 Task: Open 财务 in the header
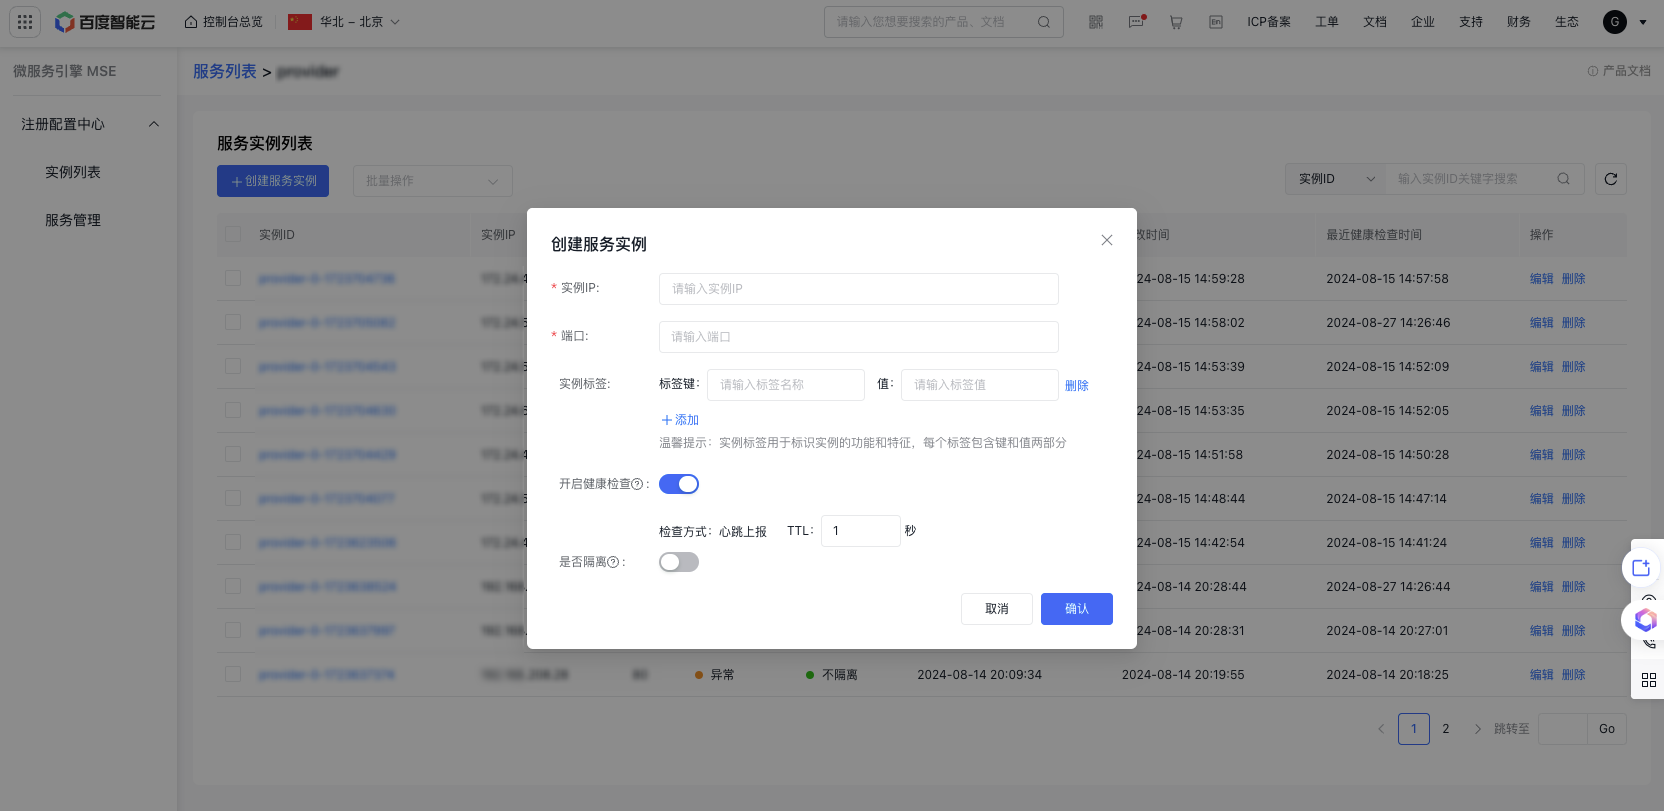point(1519,22)
